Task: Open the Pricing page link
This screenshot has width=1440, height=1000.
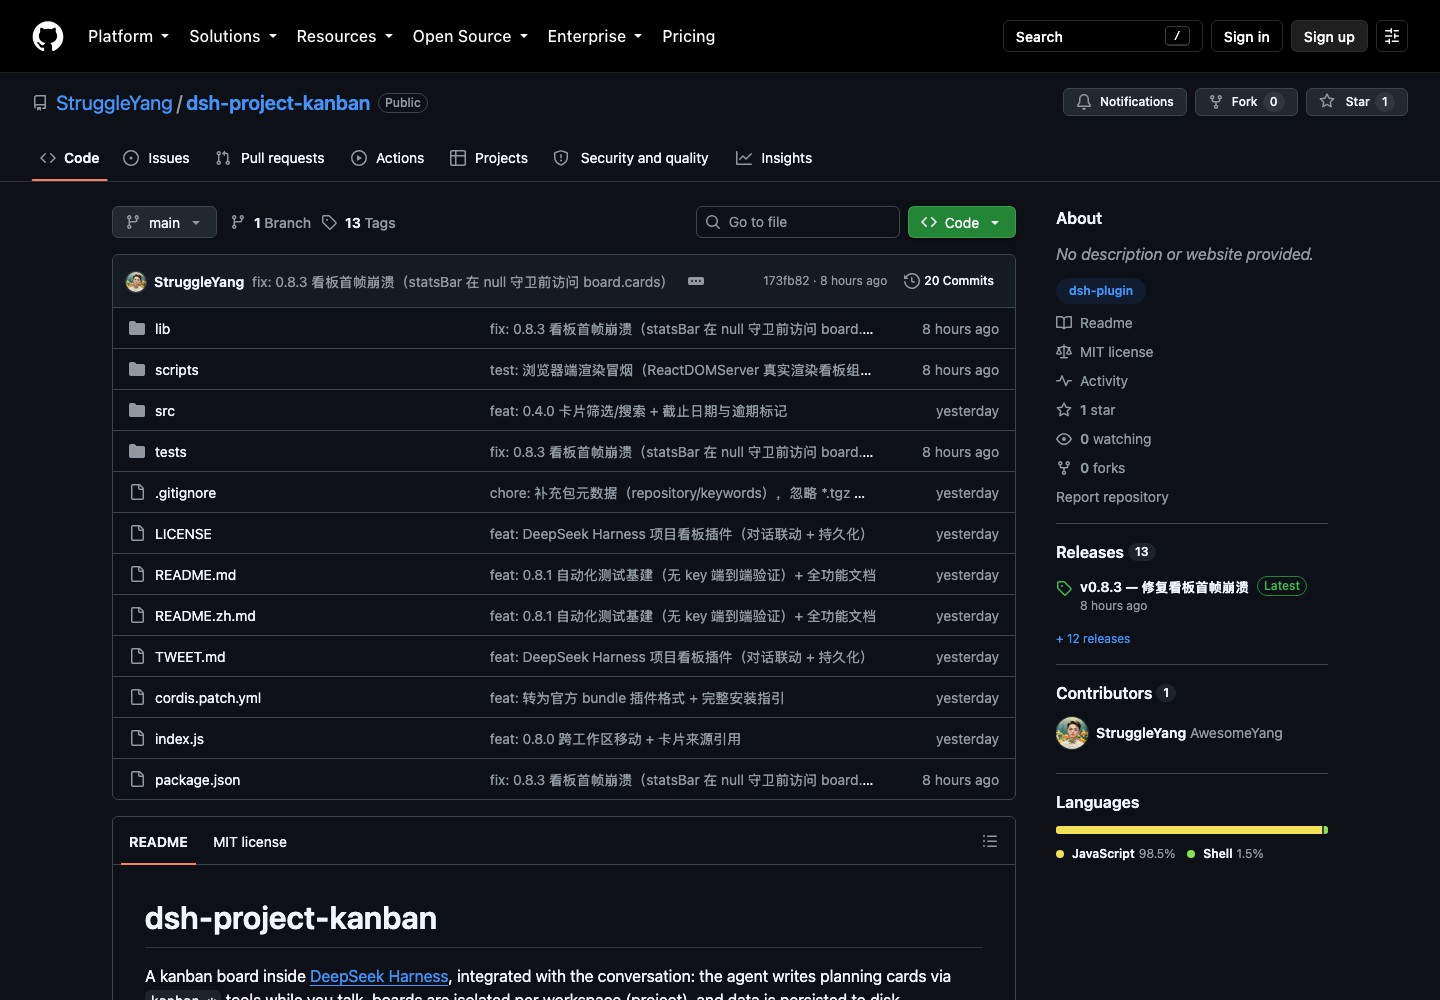Action: pos(688,36)
